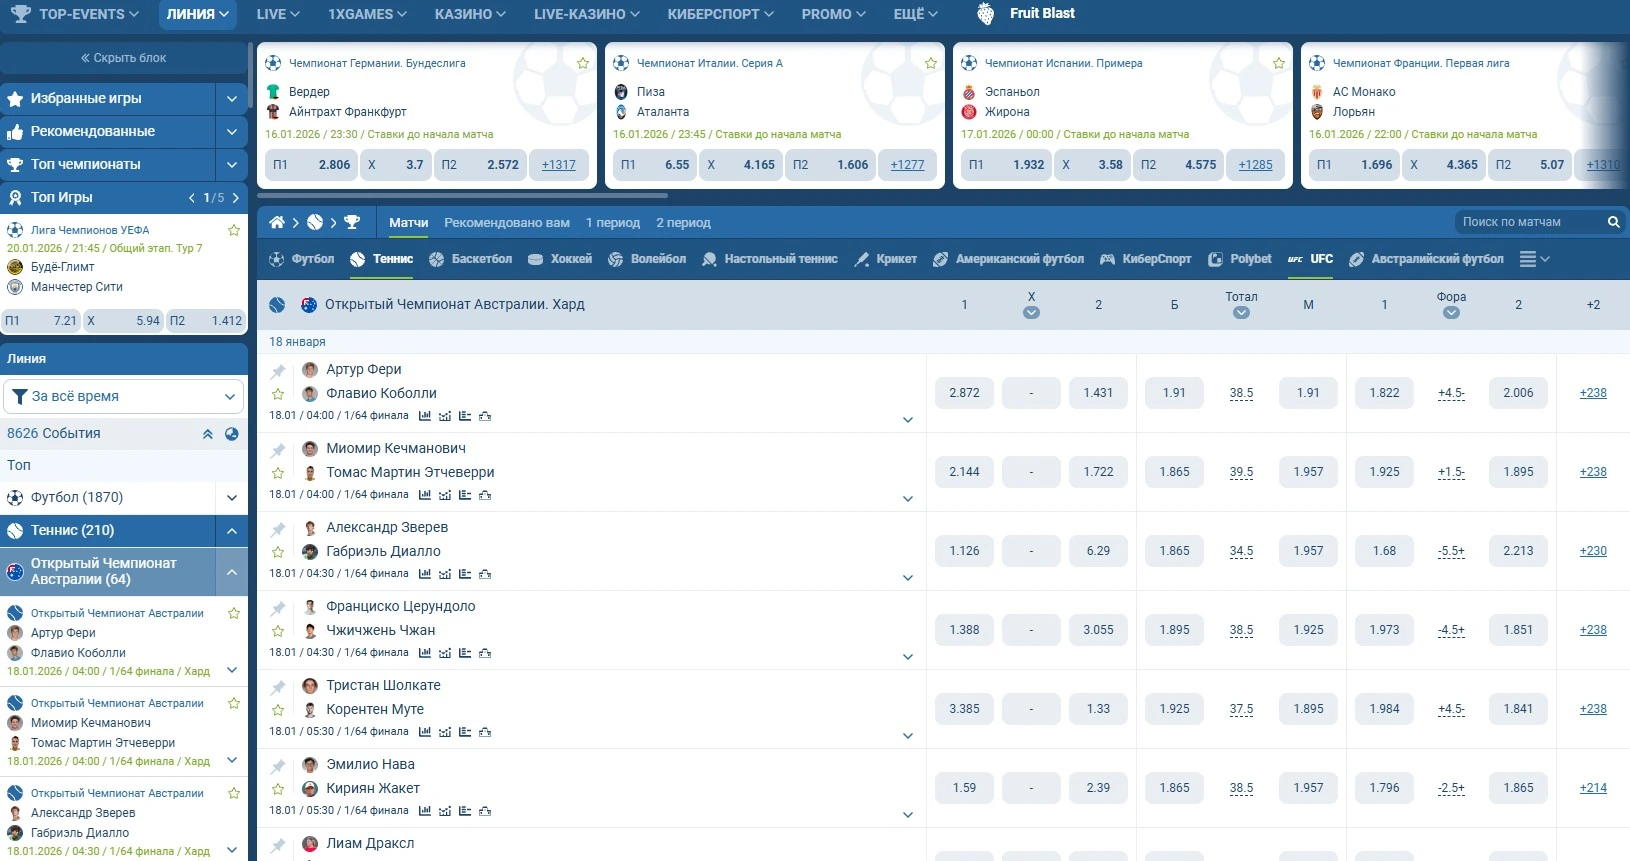Go to home via breadcrumb house icon
The height and width of the screenshot is (861, 1630).
pyautogui.click(x=277, y=222)
